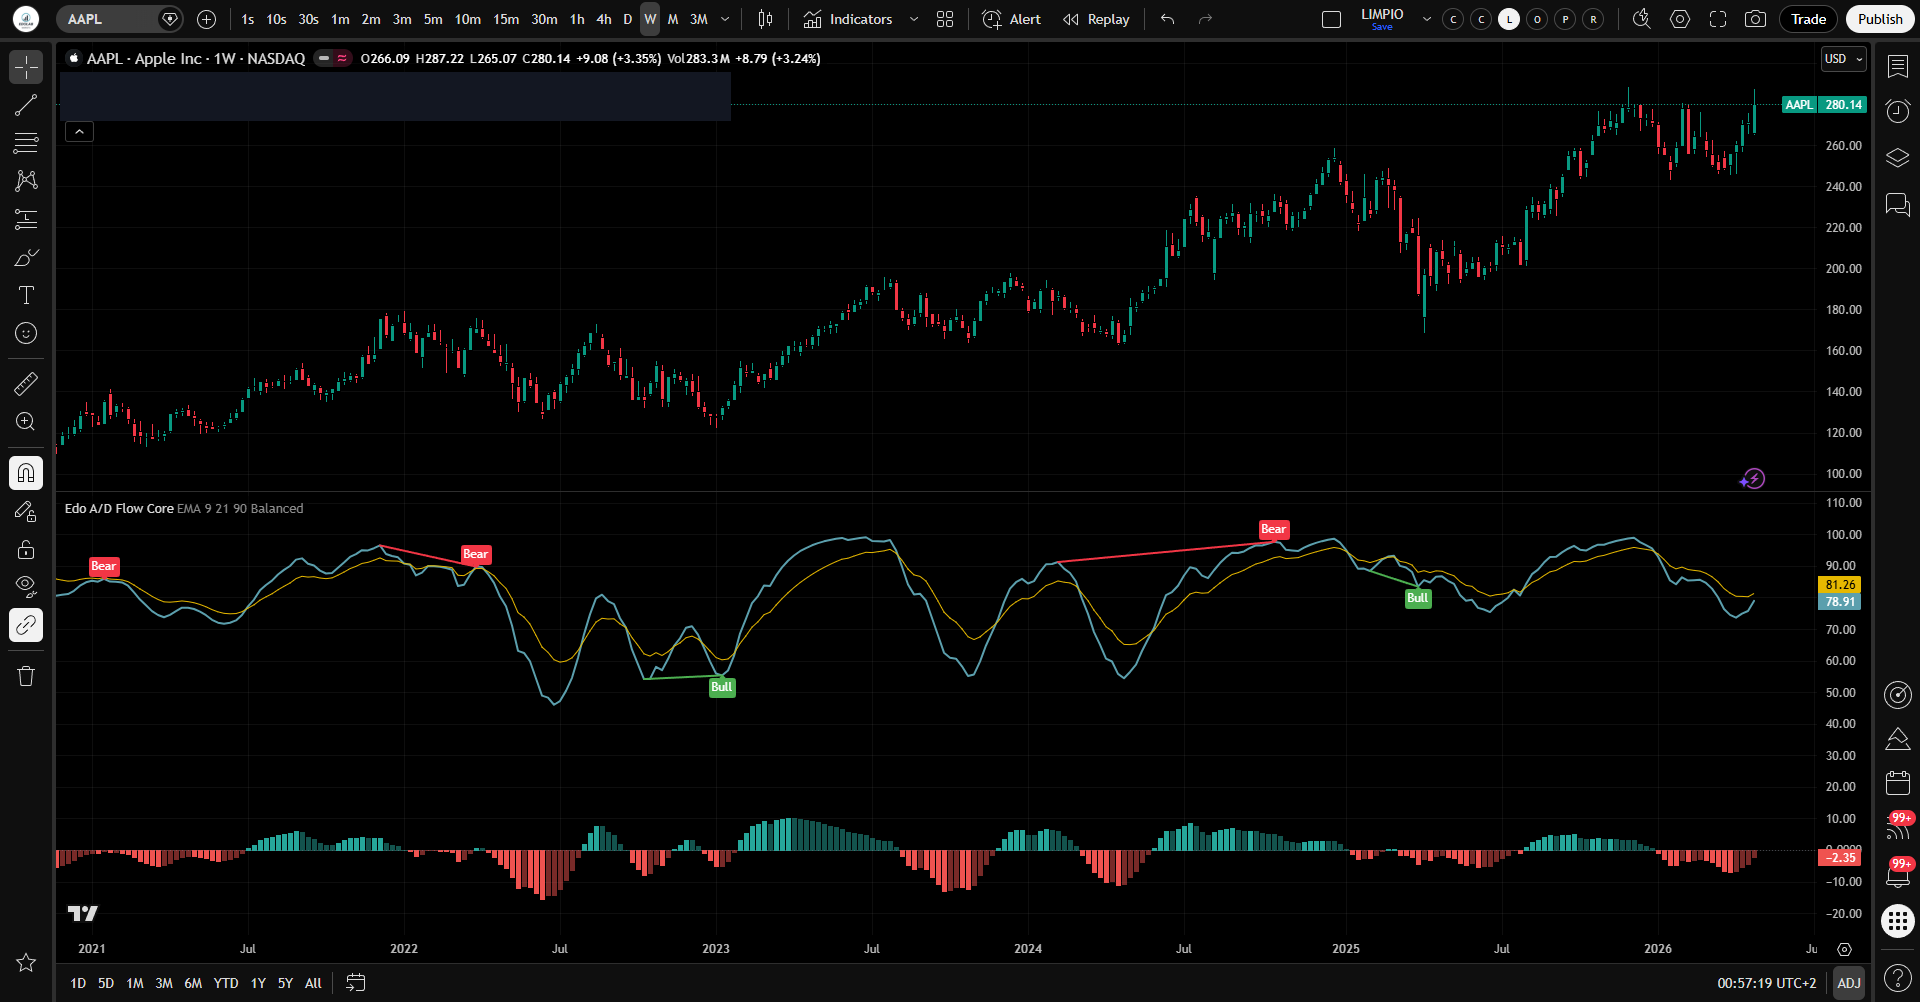Image resolution: width=1920 pixels, height=1002 pixels.
Task: Activate the zoom in tool
Action: coord(26,421)
